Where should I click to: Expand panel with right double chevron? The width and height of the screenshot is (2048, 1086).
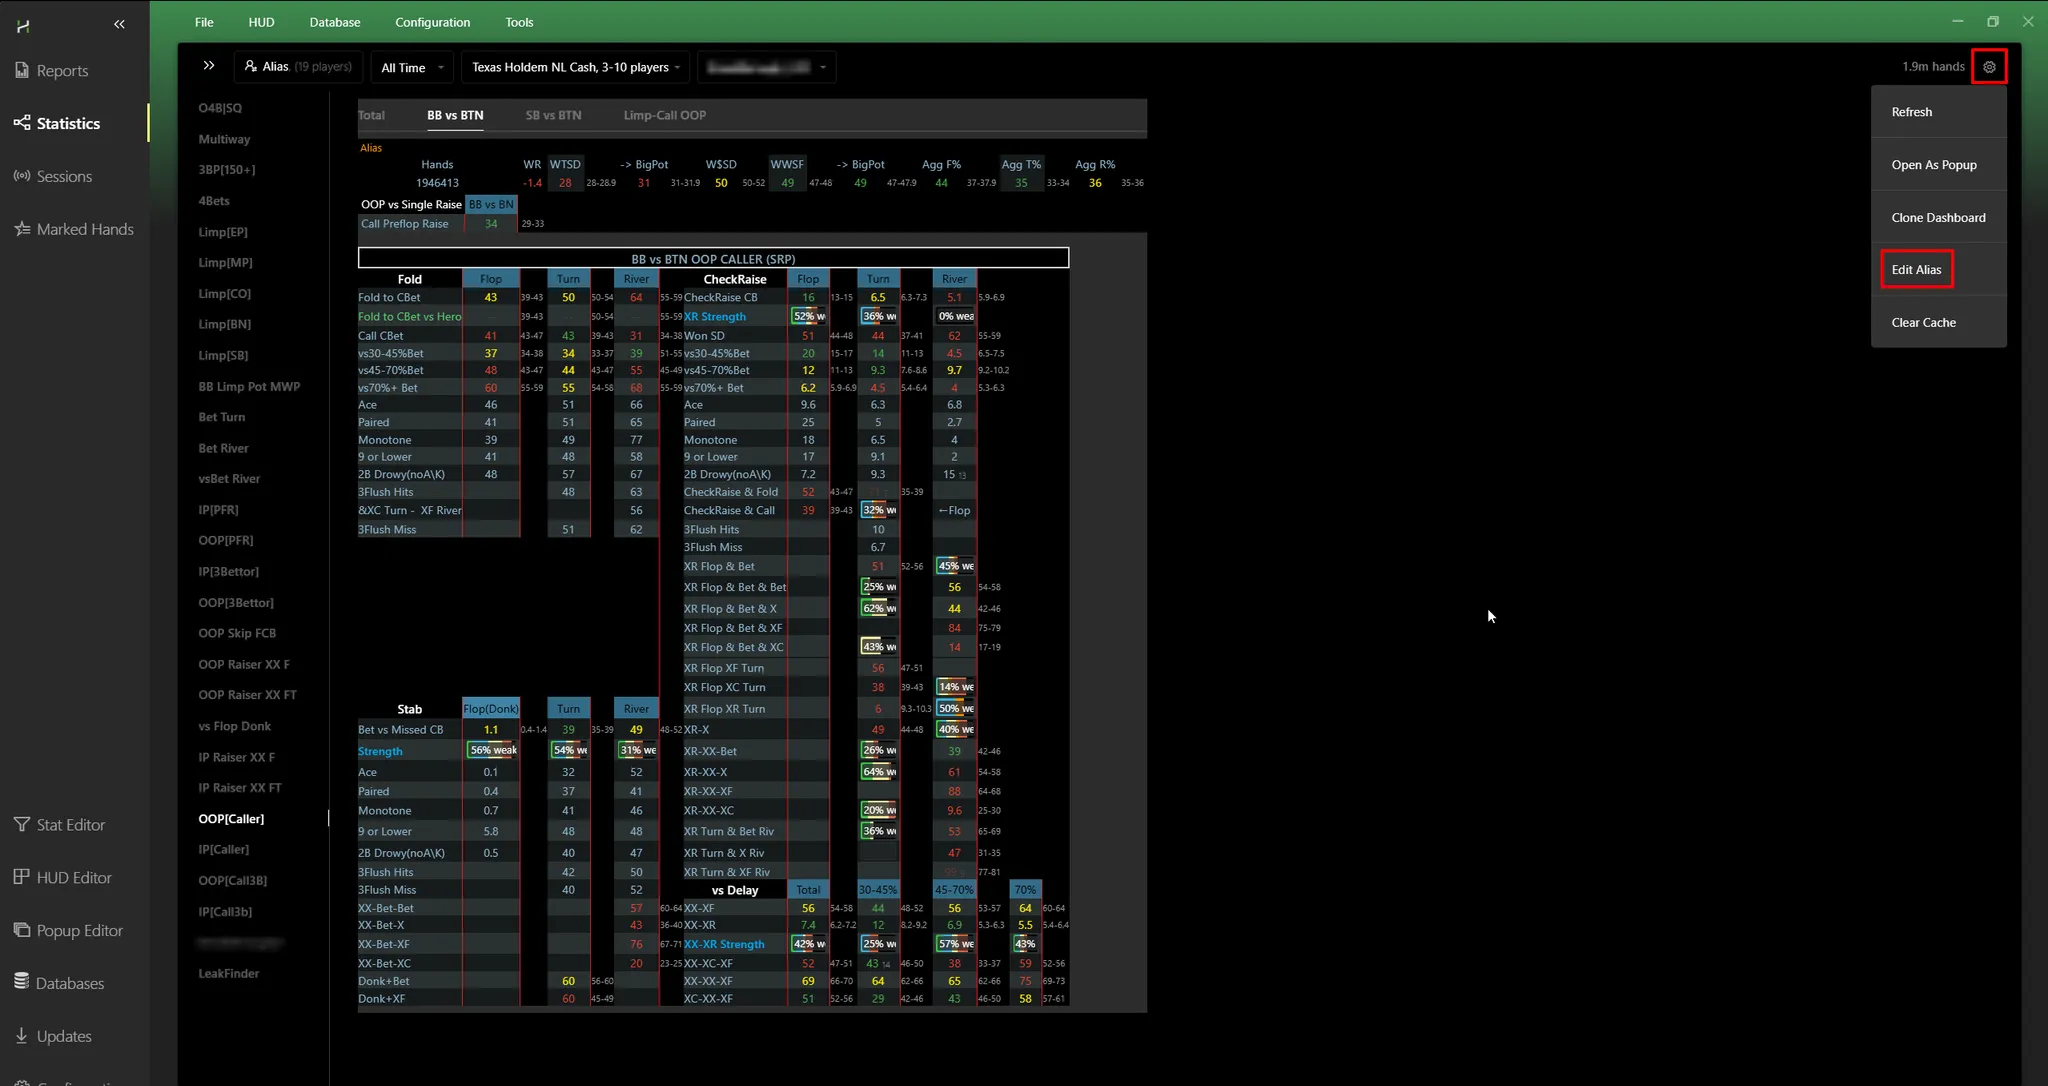[x=209, y=66]
